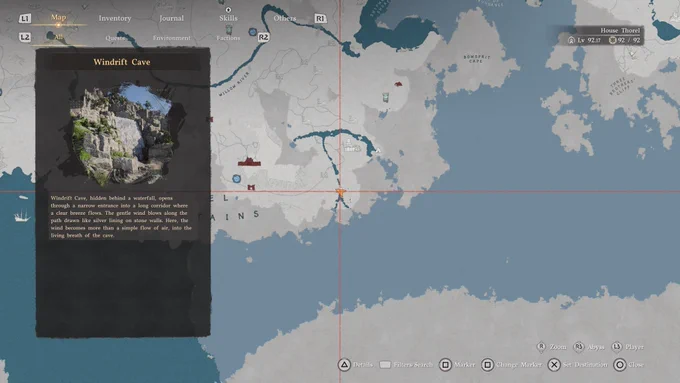Switch to the Inventory tab
Screen dimensions: 680x383
114,18
